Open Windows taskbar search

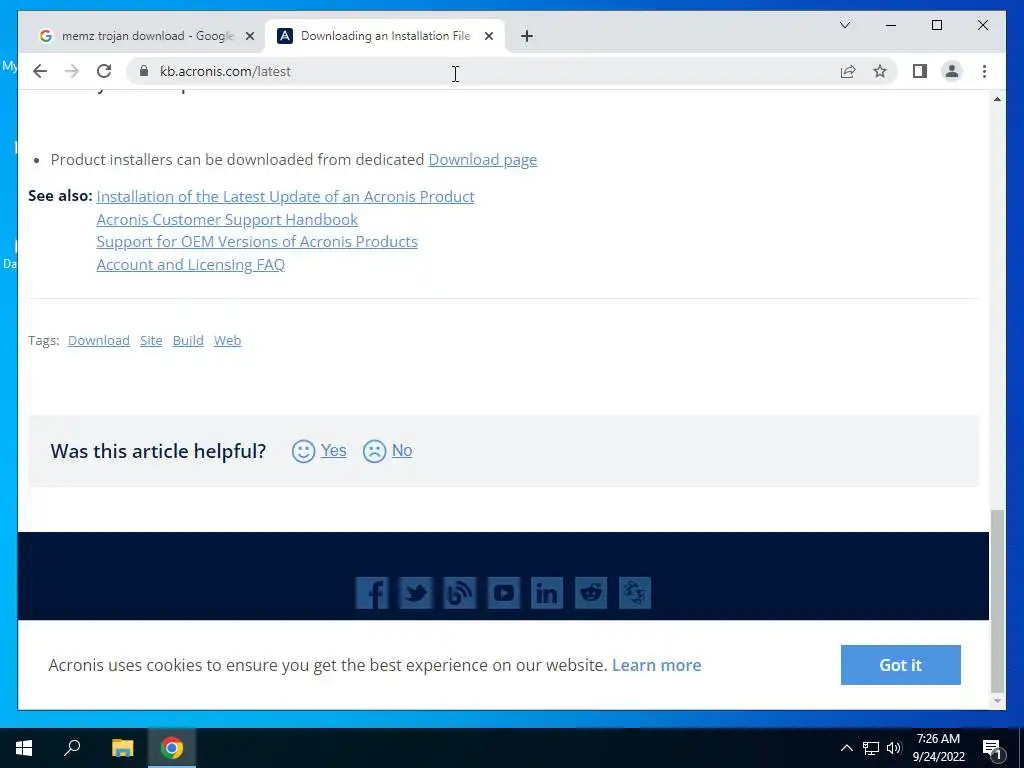[x=72, y=748]
